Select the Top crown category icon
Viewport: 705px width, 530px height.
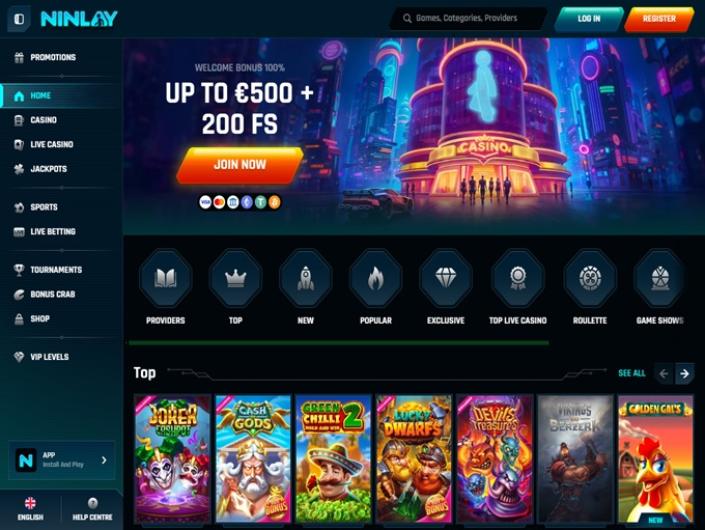(236, 278)
